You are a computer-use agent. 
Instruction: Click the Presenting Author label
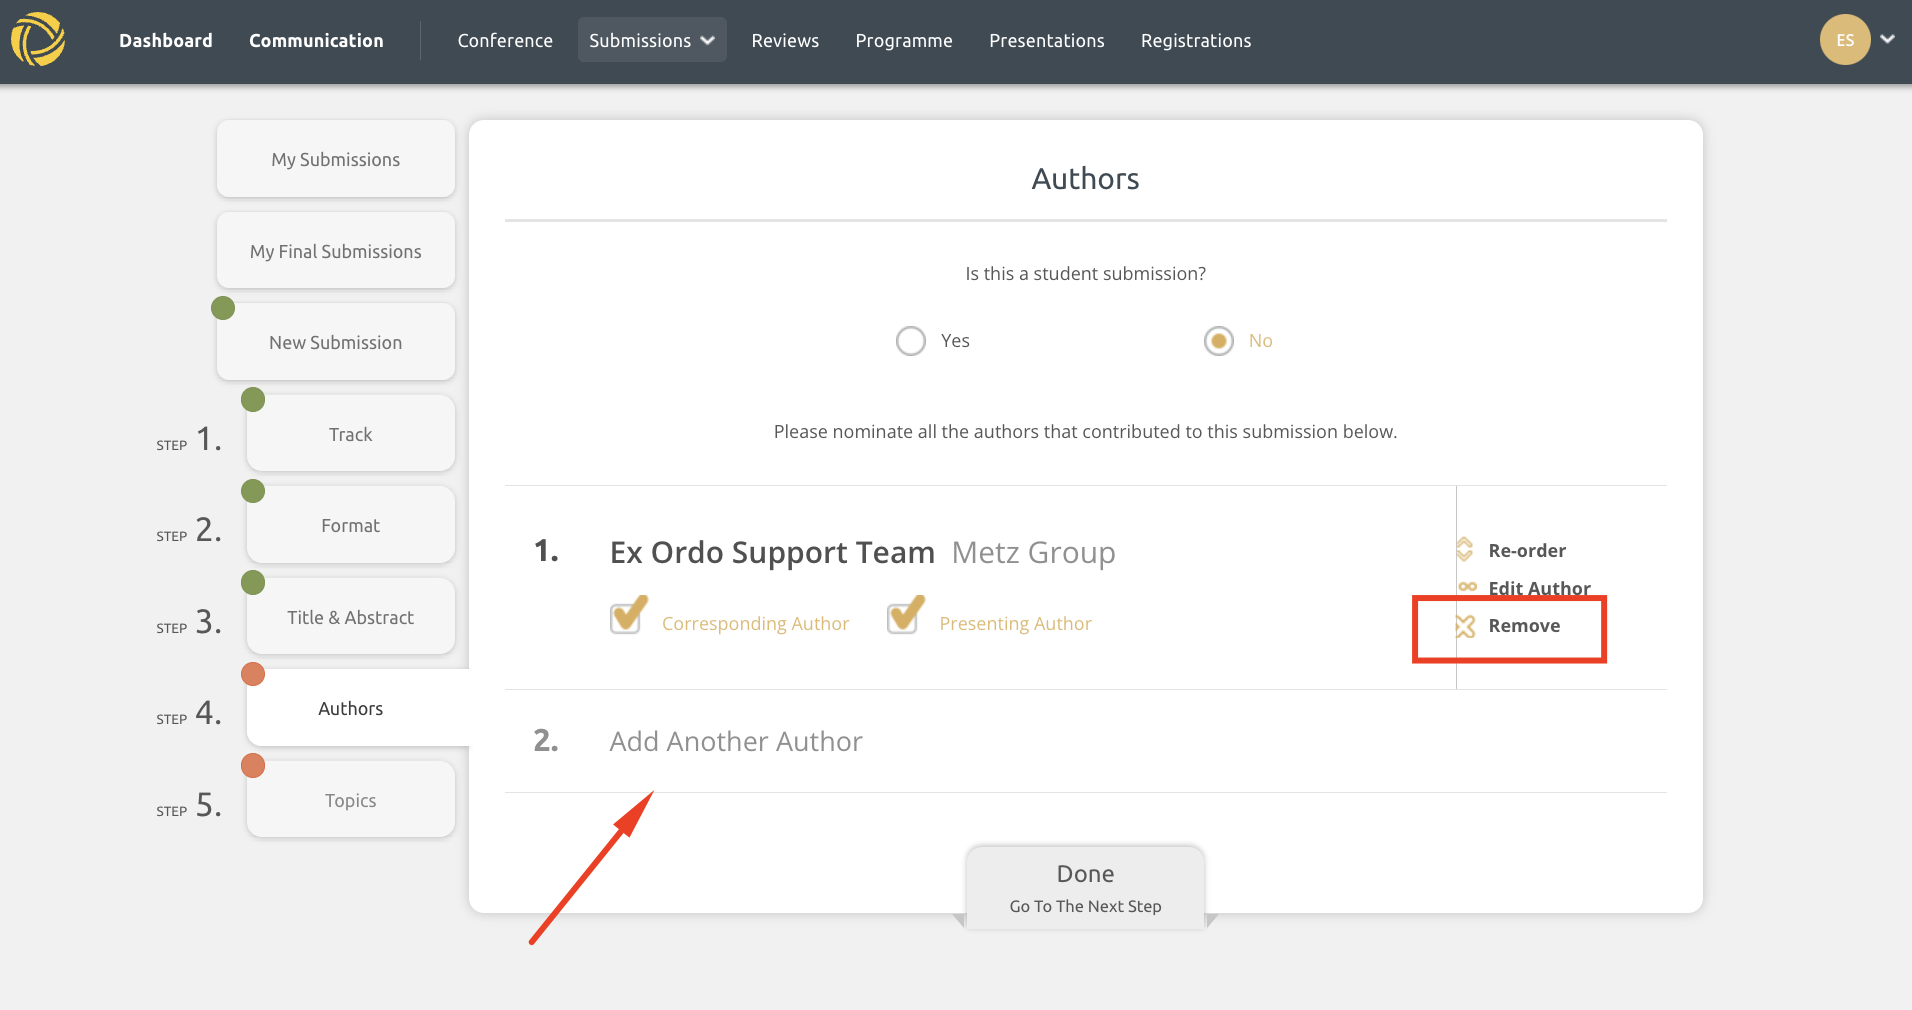tap(1015, 623)
